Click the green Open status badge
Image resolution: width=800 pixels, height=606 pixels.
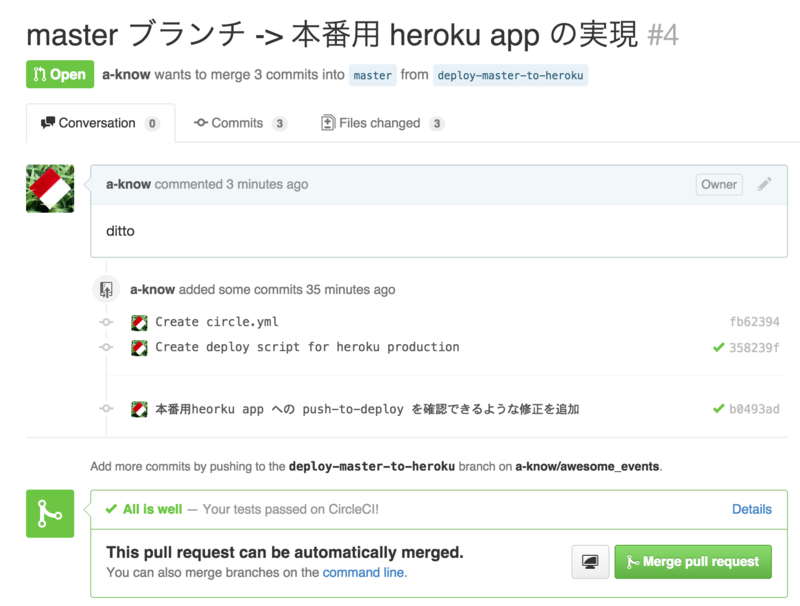click(x=60, y=74)
